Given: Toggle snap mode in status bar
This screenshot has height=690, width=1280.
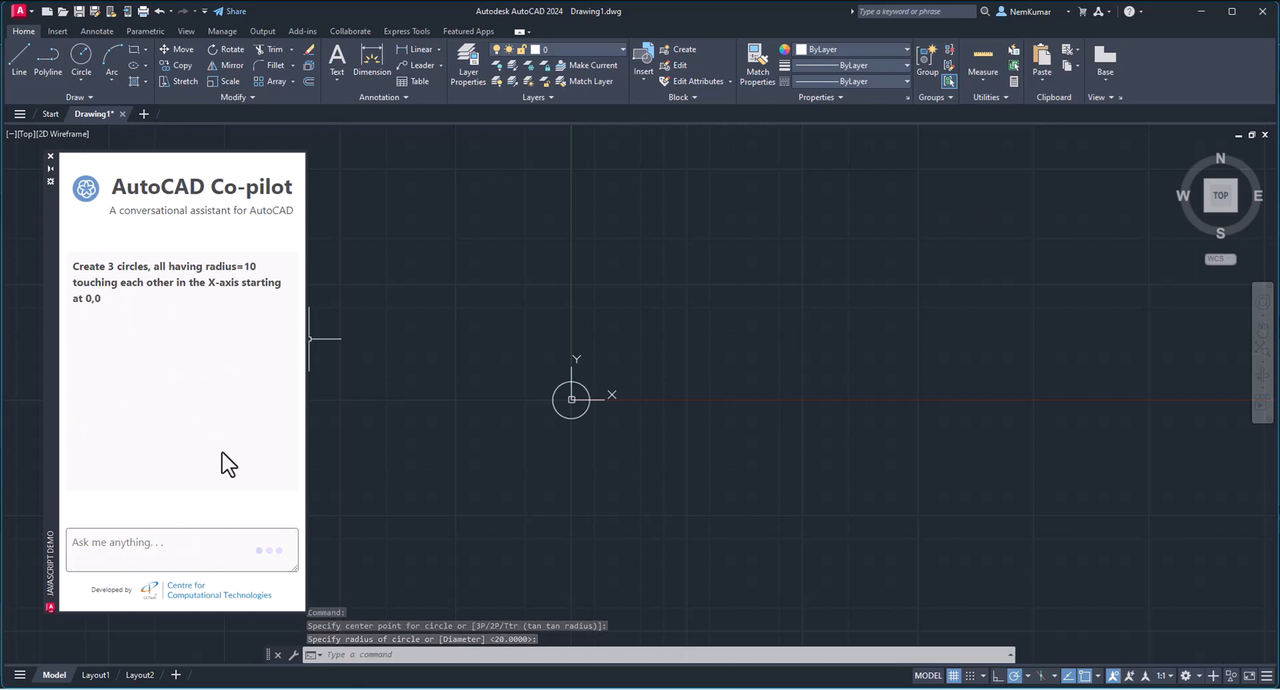Looking at the screenshot, I should (971, 675).
